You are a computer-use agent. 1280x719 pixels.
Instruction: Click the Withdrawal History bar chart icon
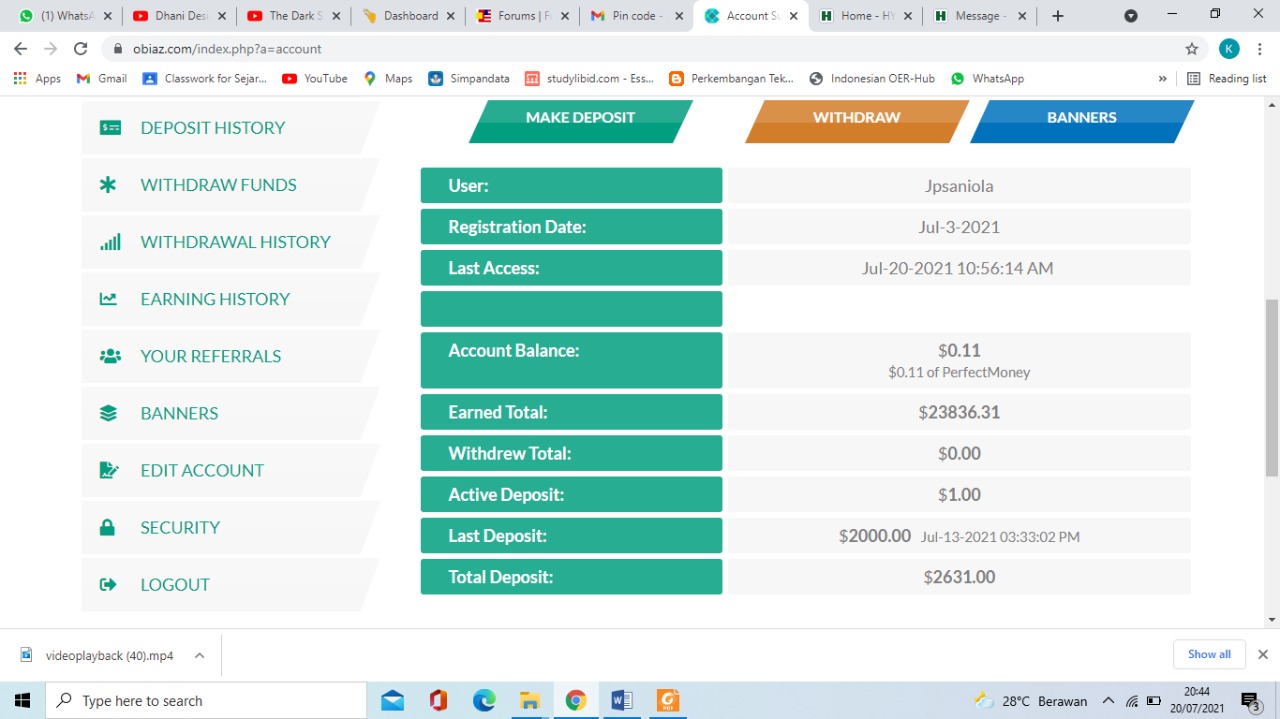coord(110,242)
